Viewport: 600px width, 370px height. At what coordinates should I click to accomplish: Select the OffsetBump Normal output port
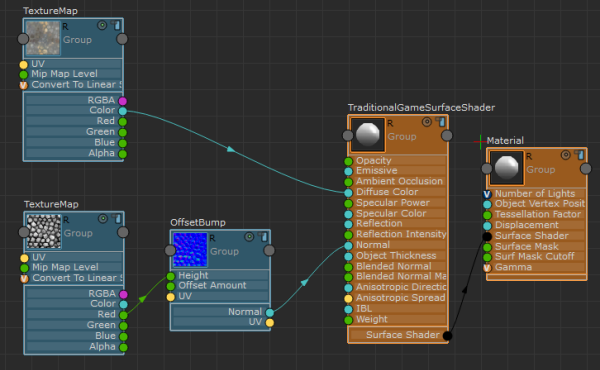pyautogui.click(x=270, y=313)
